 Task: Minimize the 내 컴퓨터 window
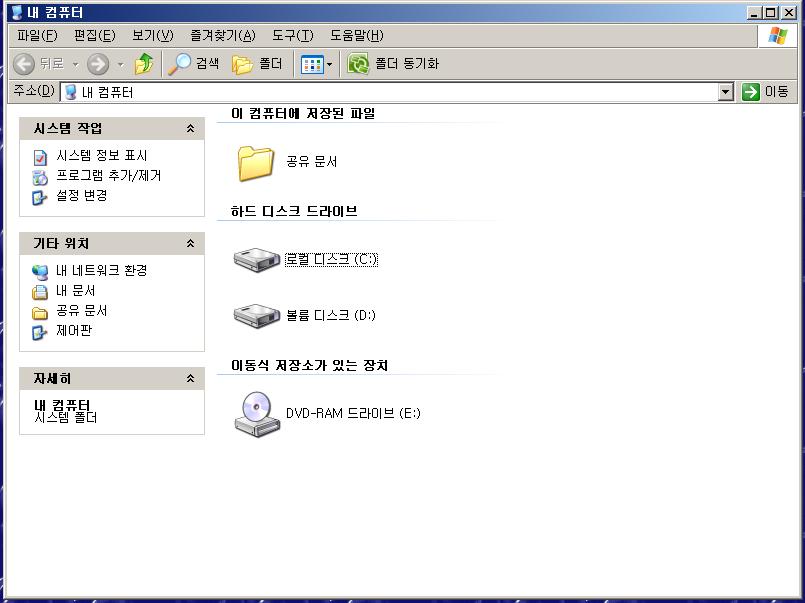coord(754,12)
